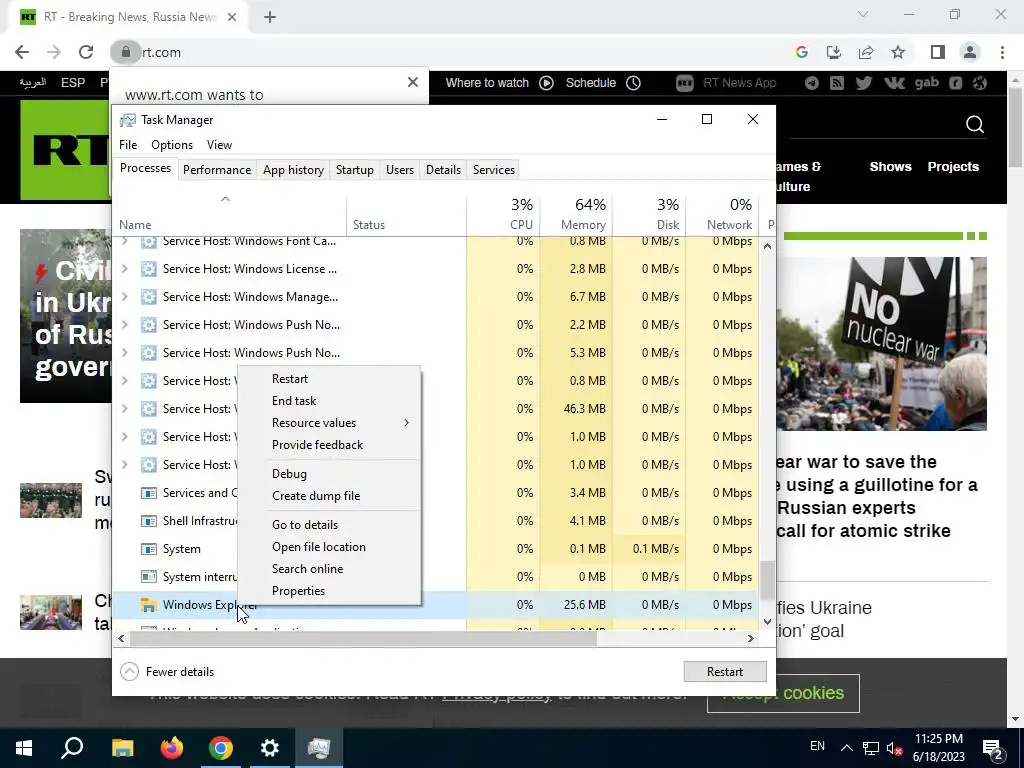1024x768 pixels.
Task: Open Task Manager File menu
Action: click(128, 145)
